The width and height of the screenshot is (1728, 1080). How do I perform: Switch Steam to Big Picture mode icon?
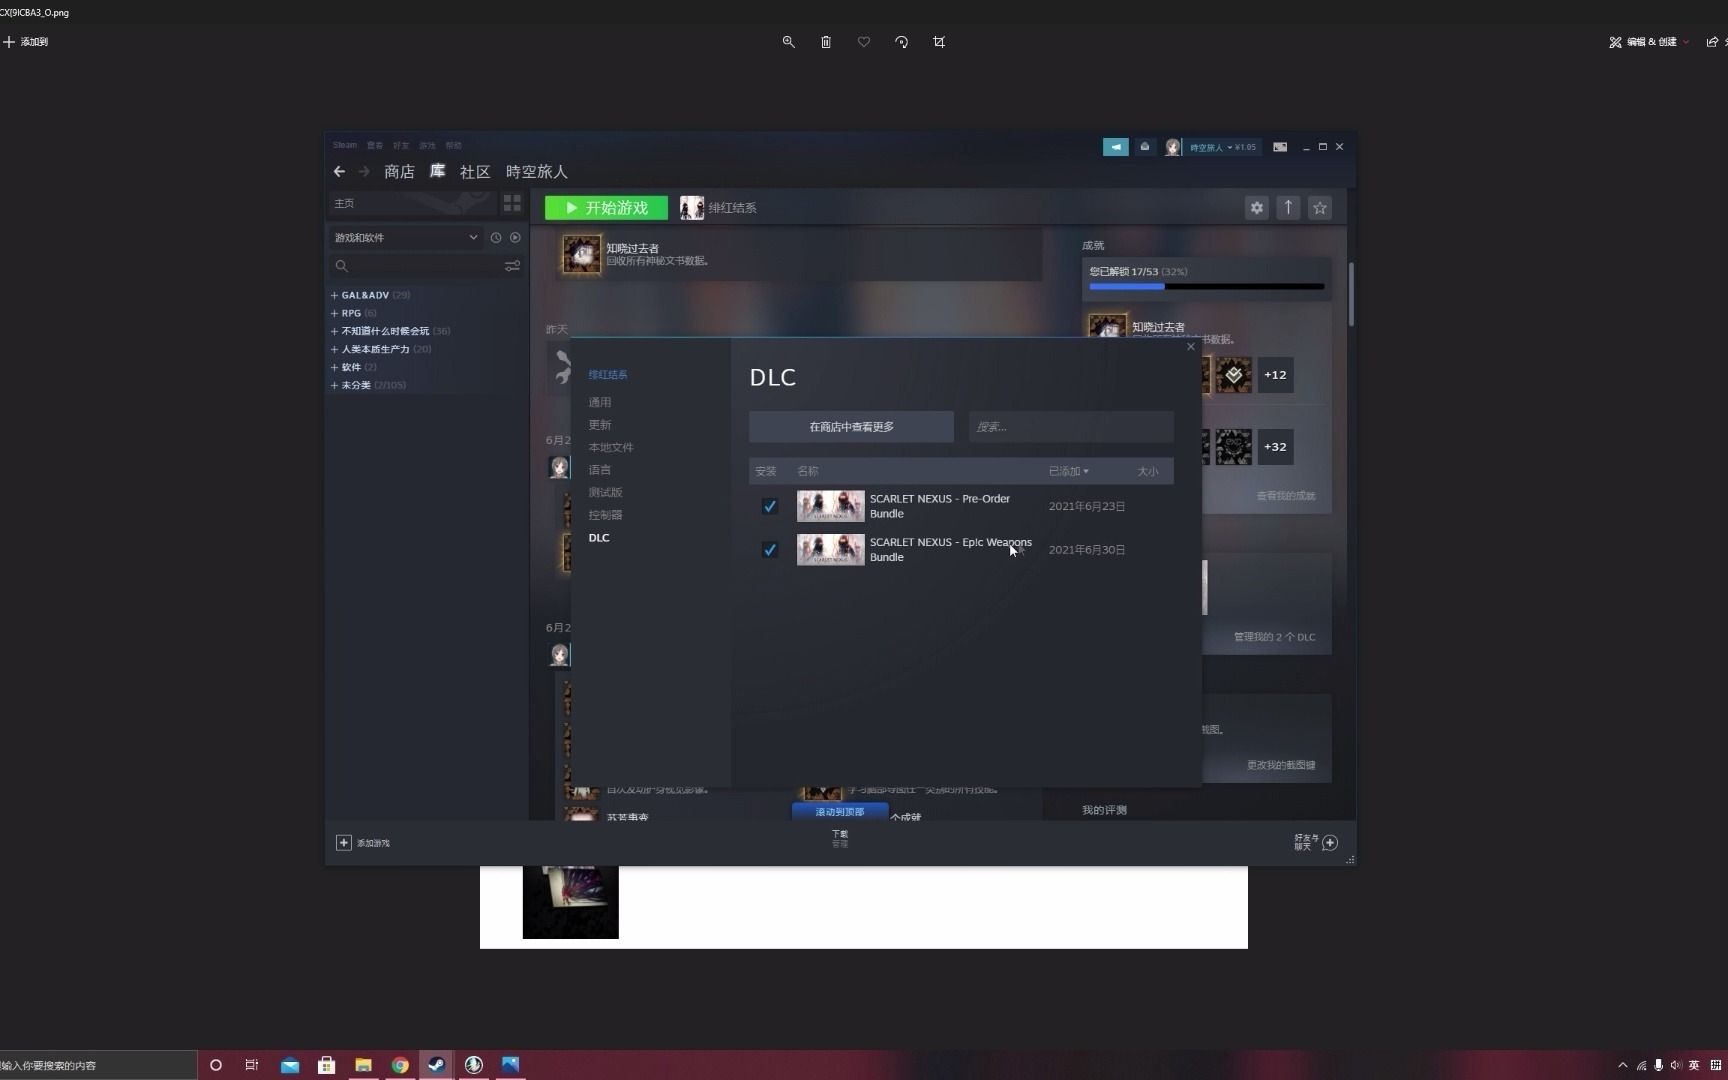click(x=1280, y=147)
